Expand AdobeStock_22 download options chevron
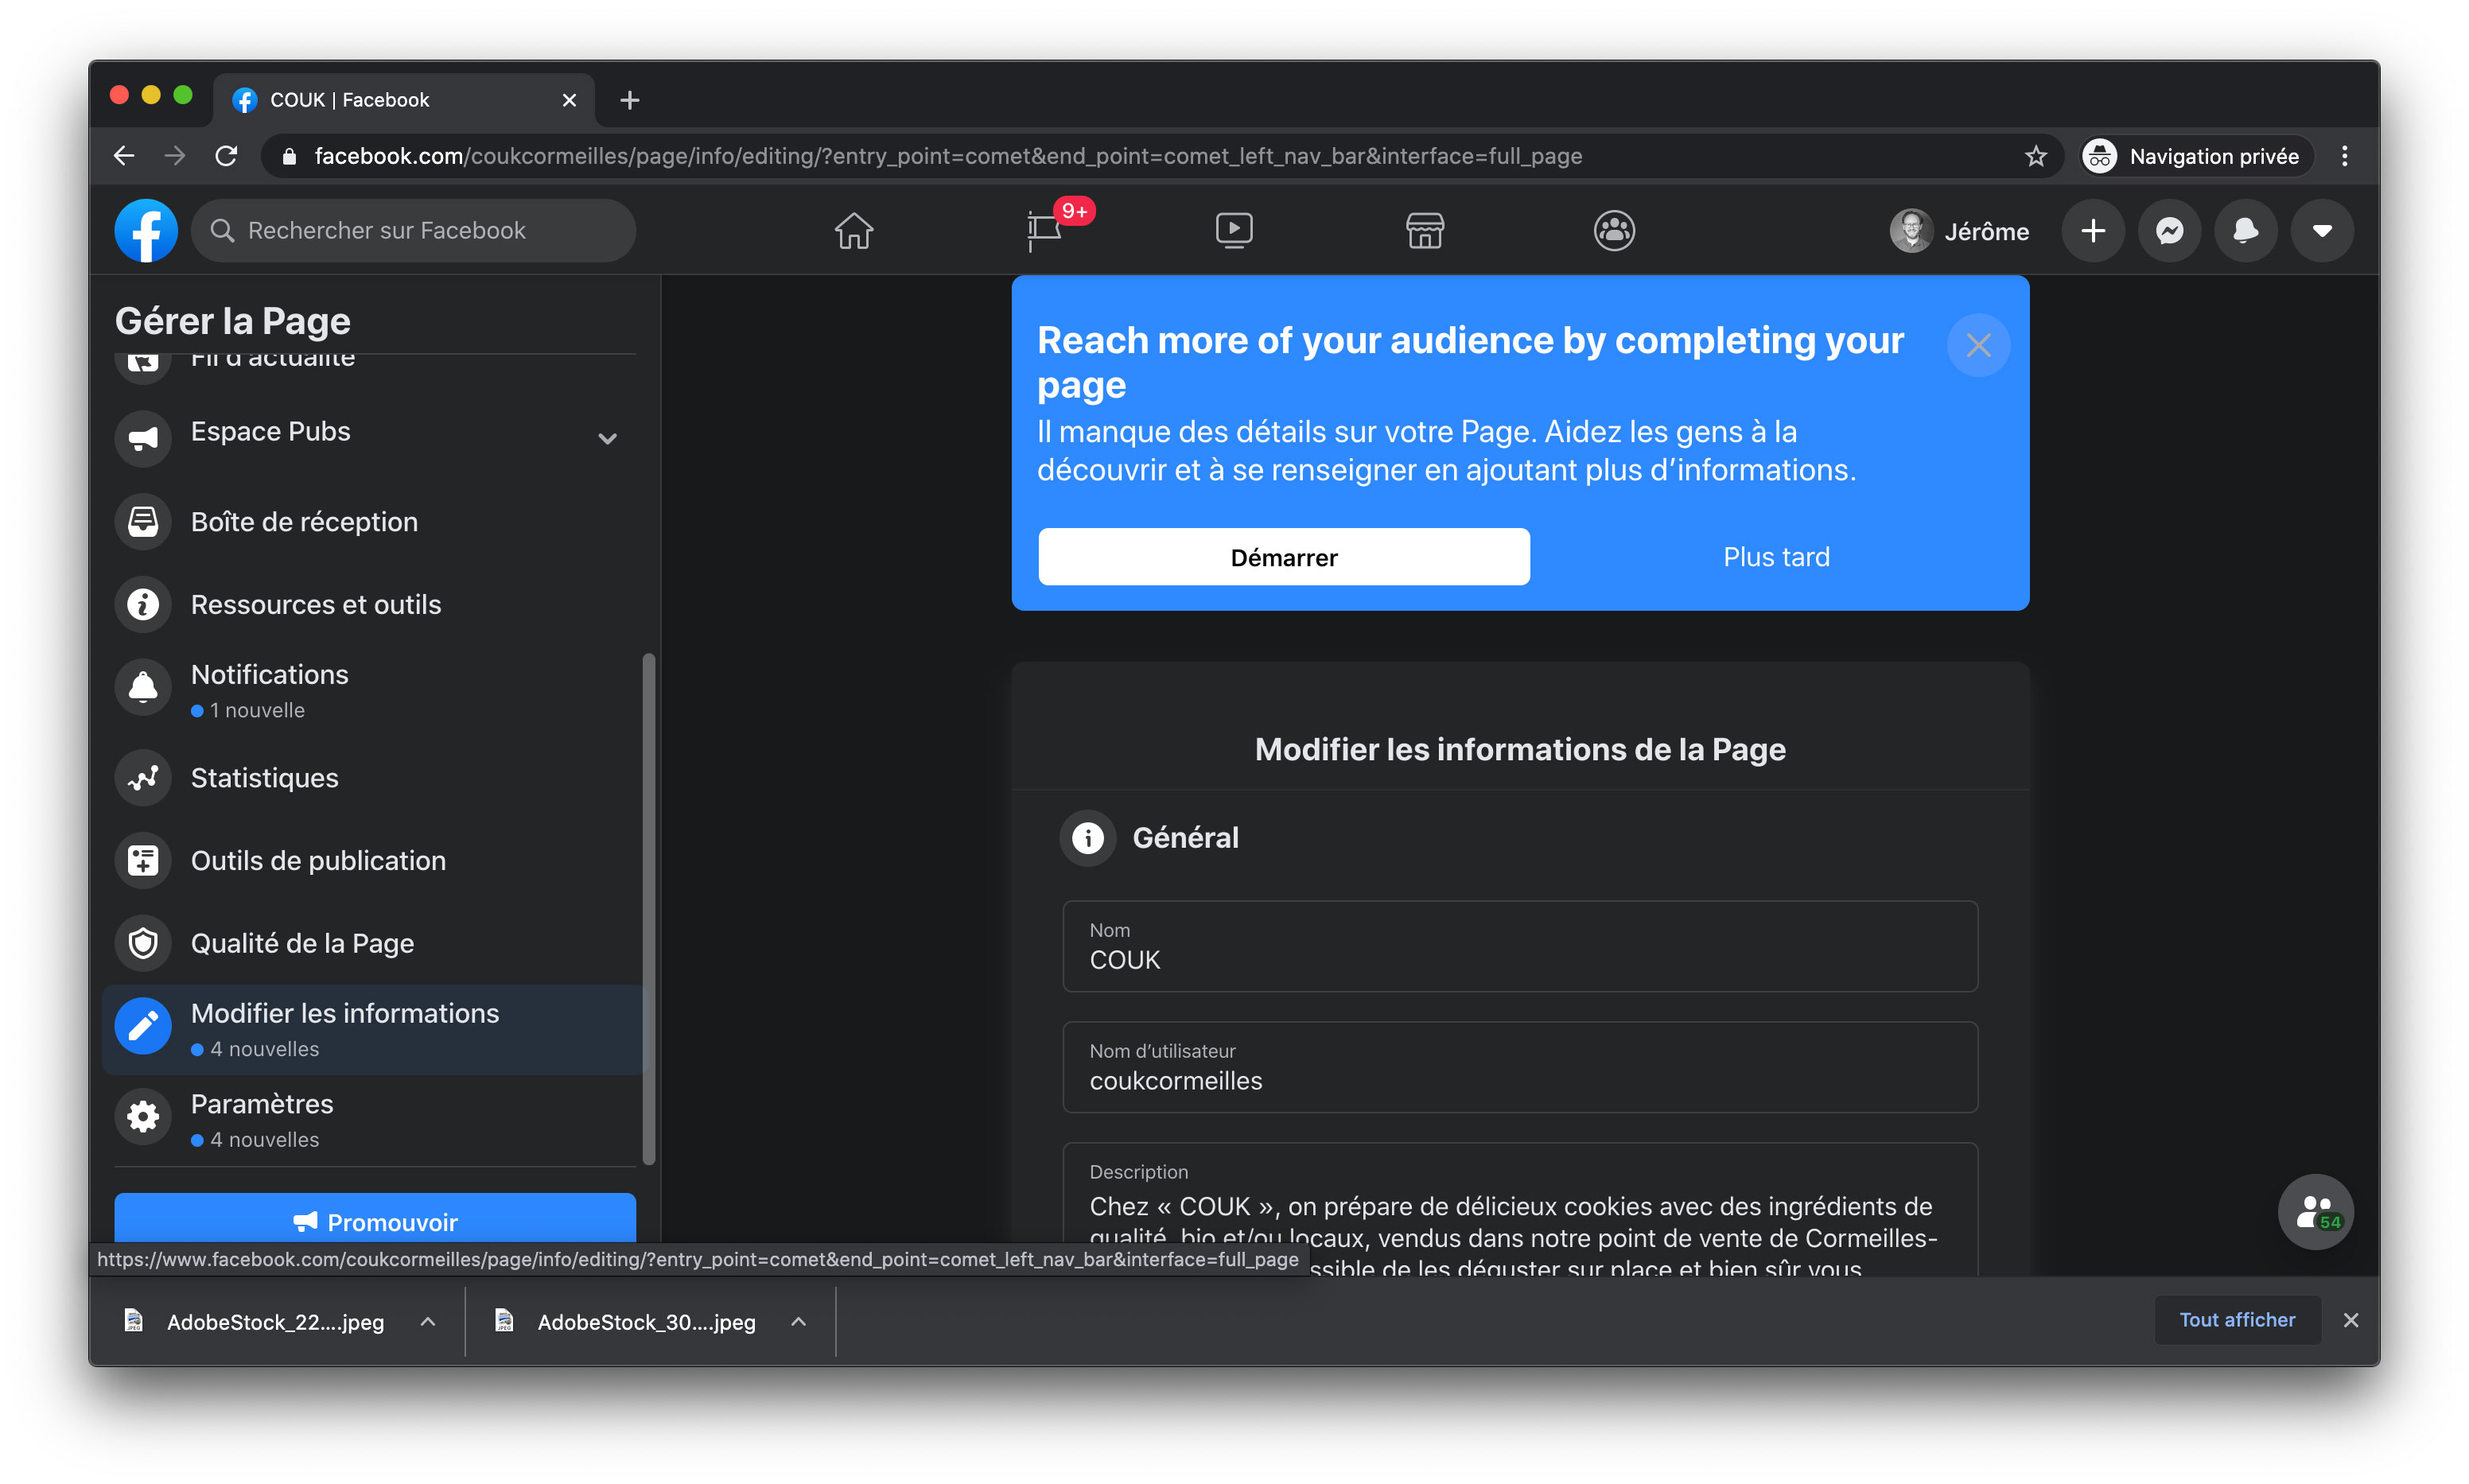The height and width of the screenshot is (1484, 2469). (x=428, y=1322)
